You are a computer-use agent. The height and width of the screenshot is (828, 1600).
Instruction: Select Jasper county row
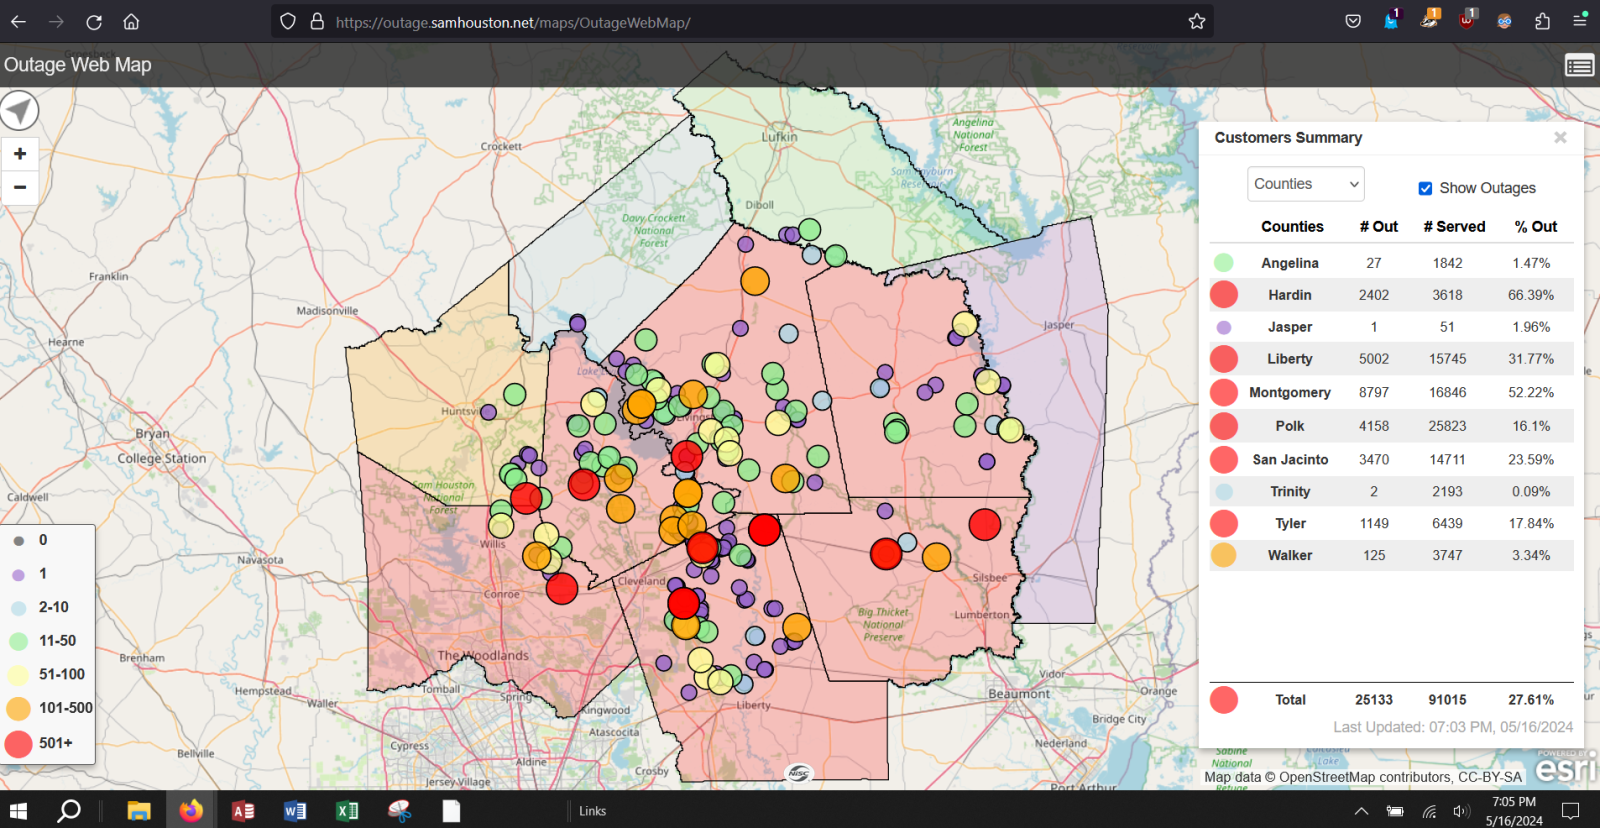(1391, 327)
